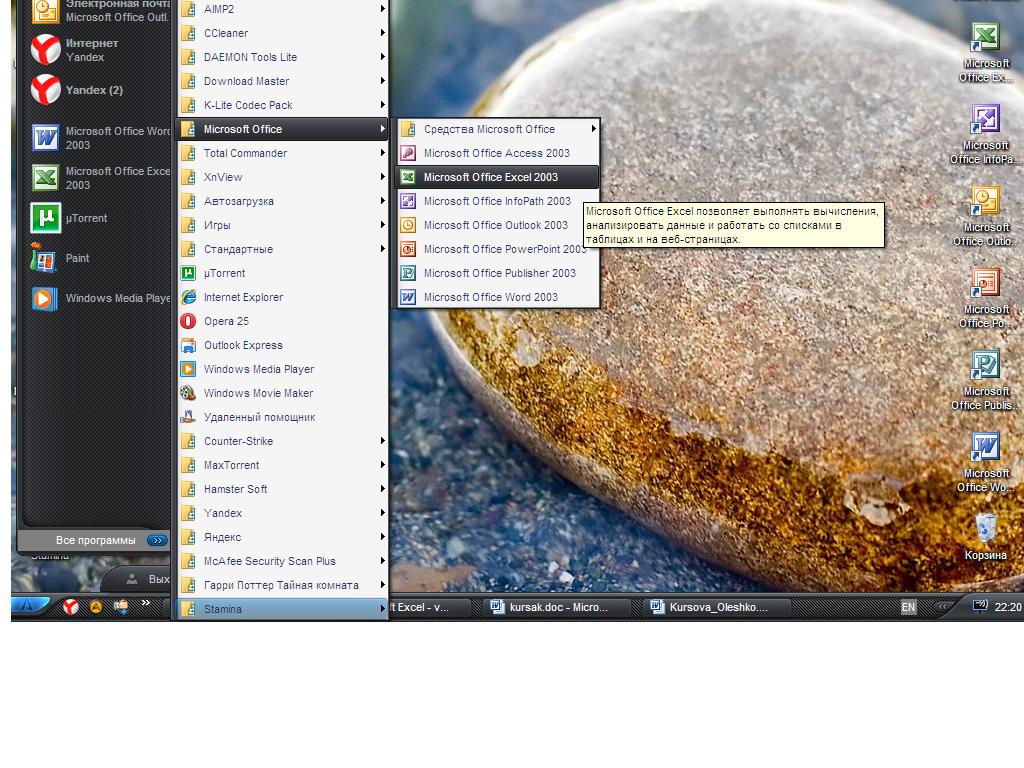Image resolution: width=1024 pixels, height=768 pixels.
Task: Expand DAEMON Tools Lite folder arrow
Action: (383, 57)
